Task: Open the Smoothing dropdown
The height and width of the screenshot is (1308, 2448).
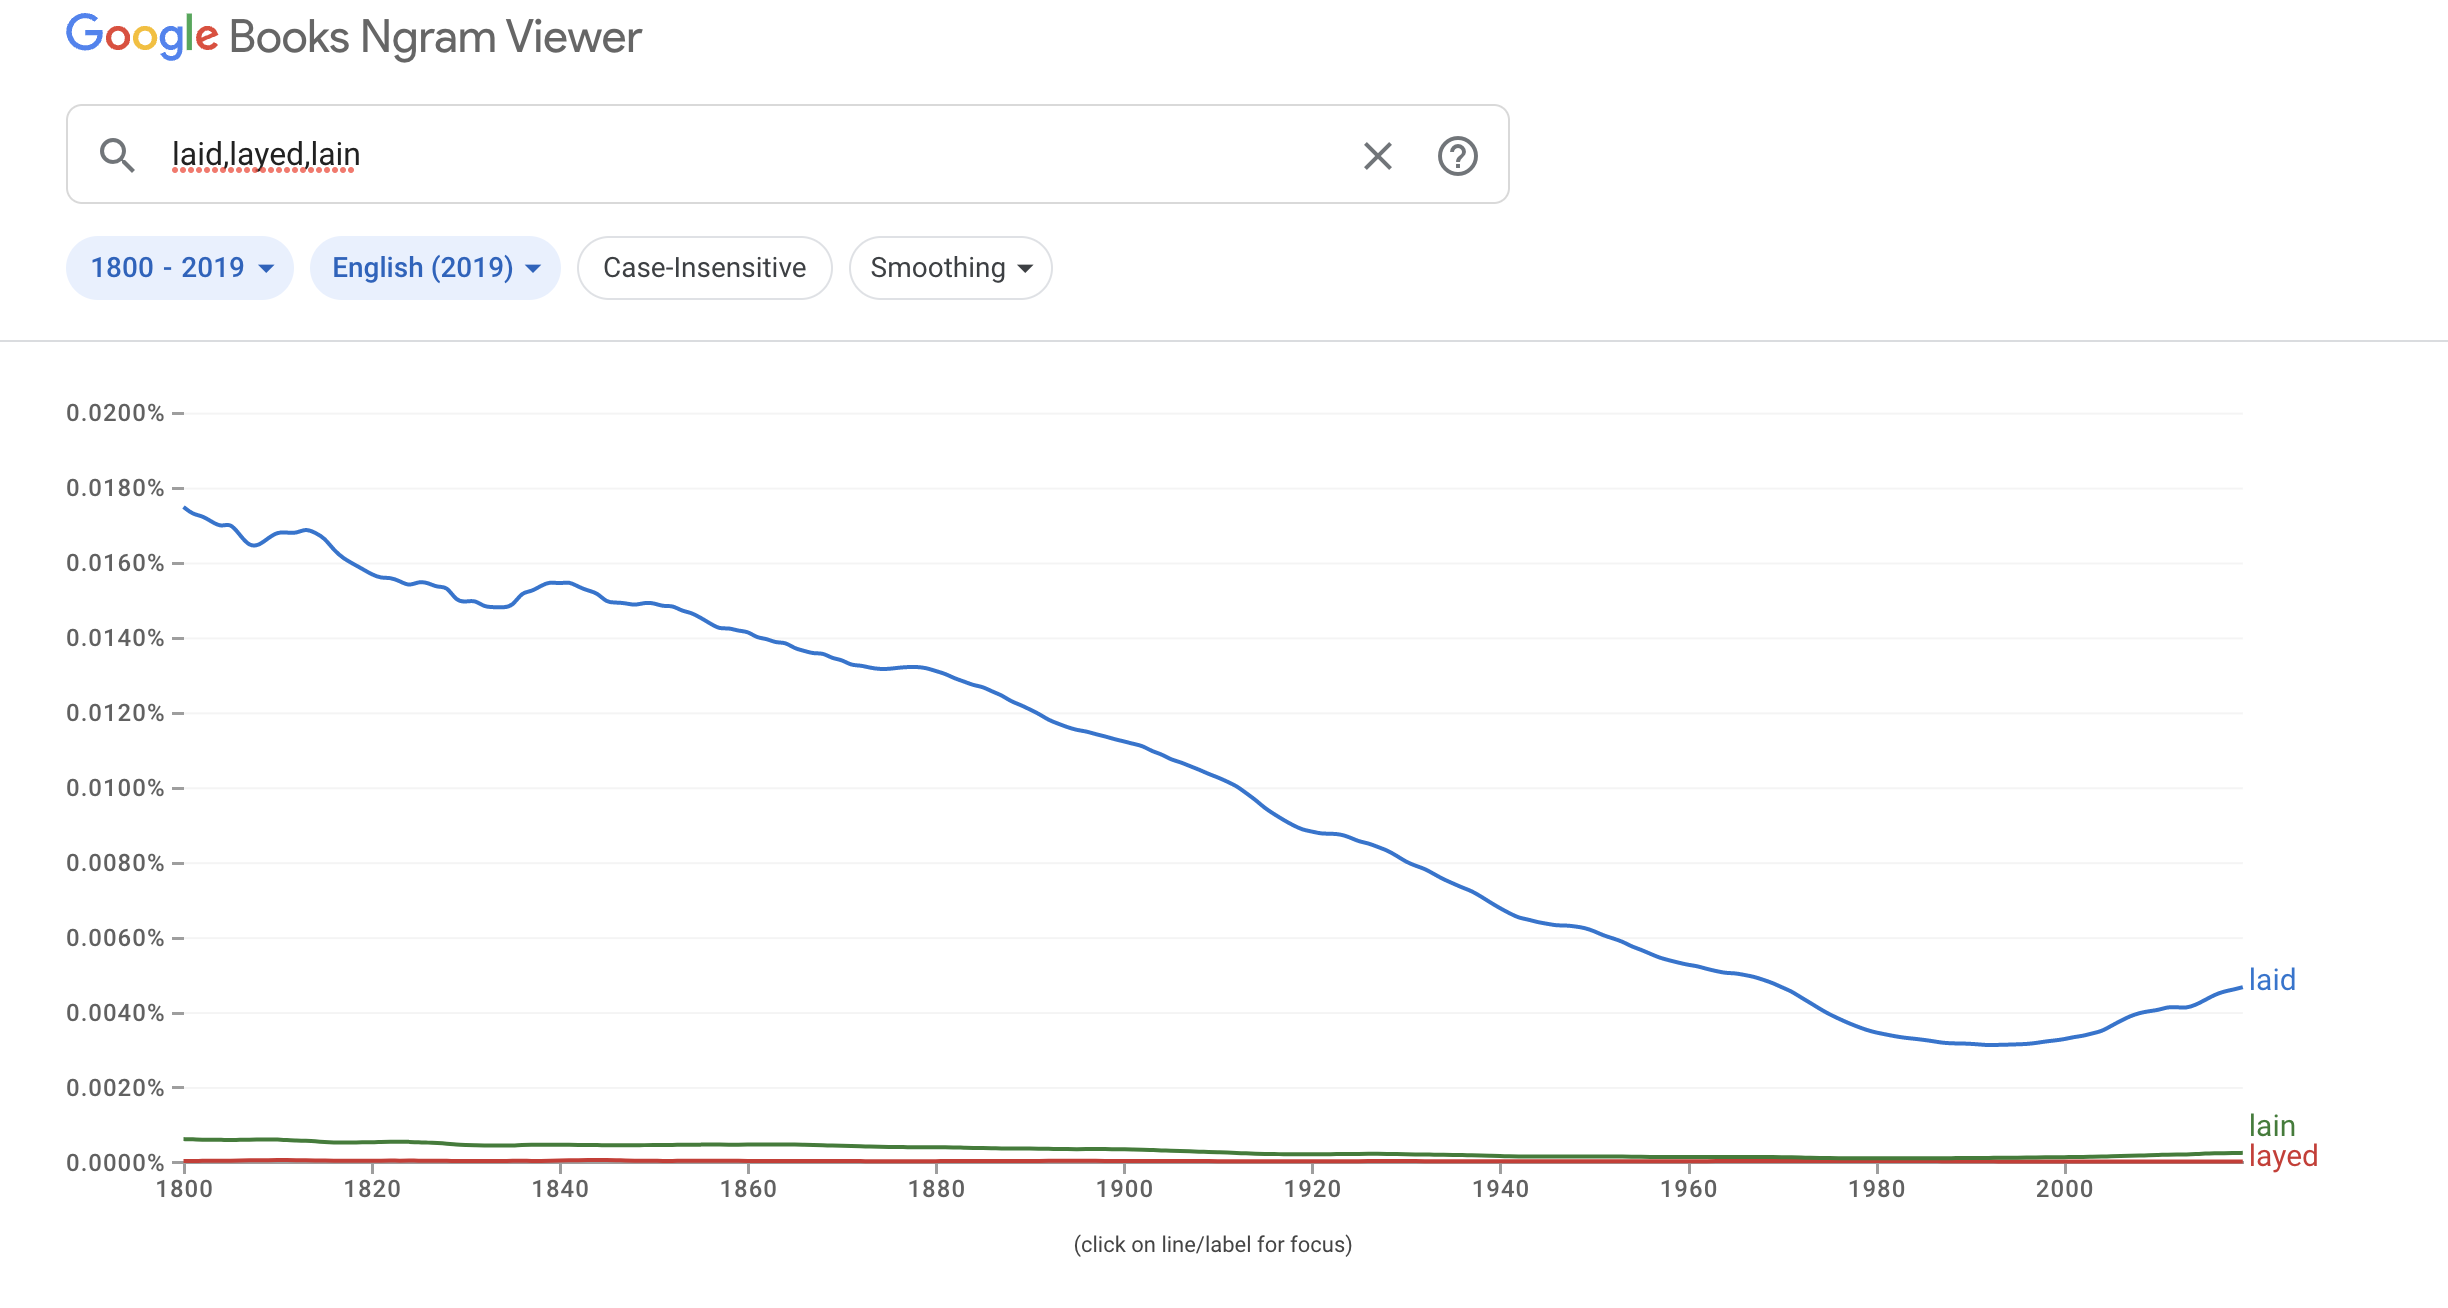Action: (x=950, y=268)
